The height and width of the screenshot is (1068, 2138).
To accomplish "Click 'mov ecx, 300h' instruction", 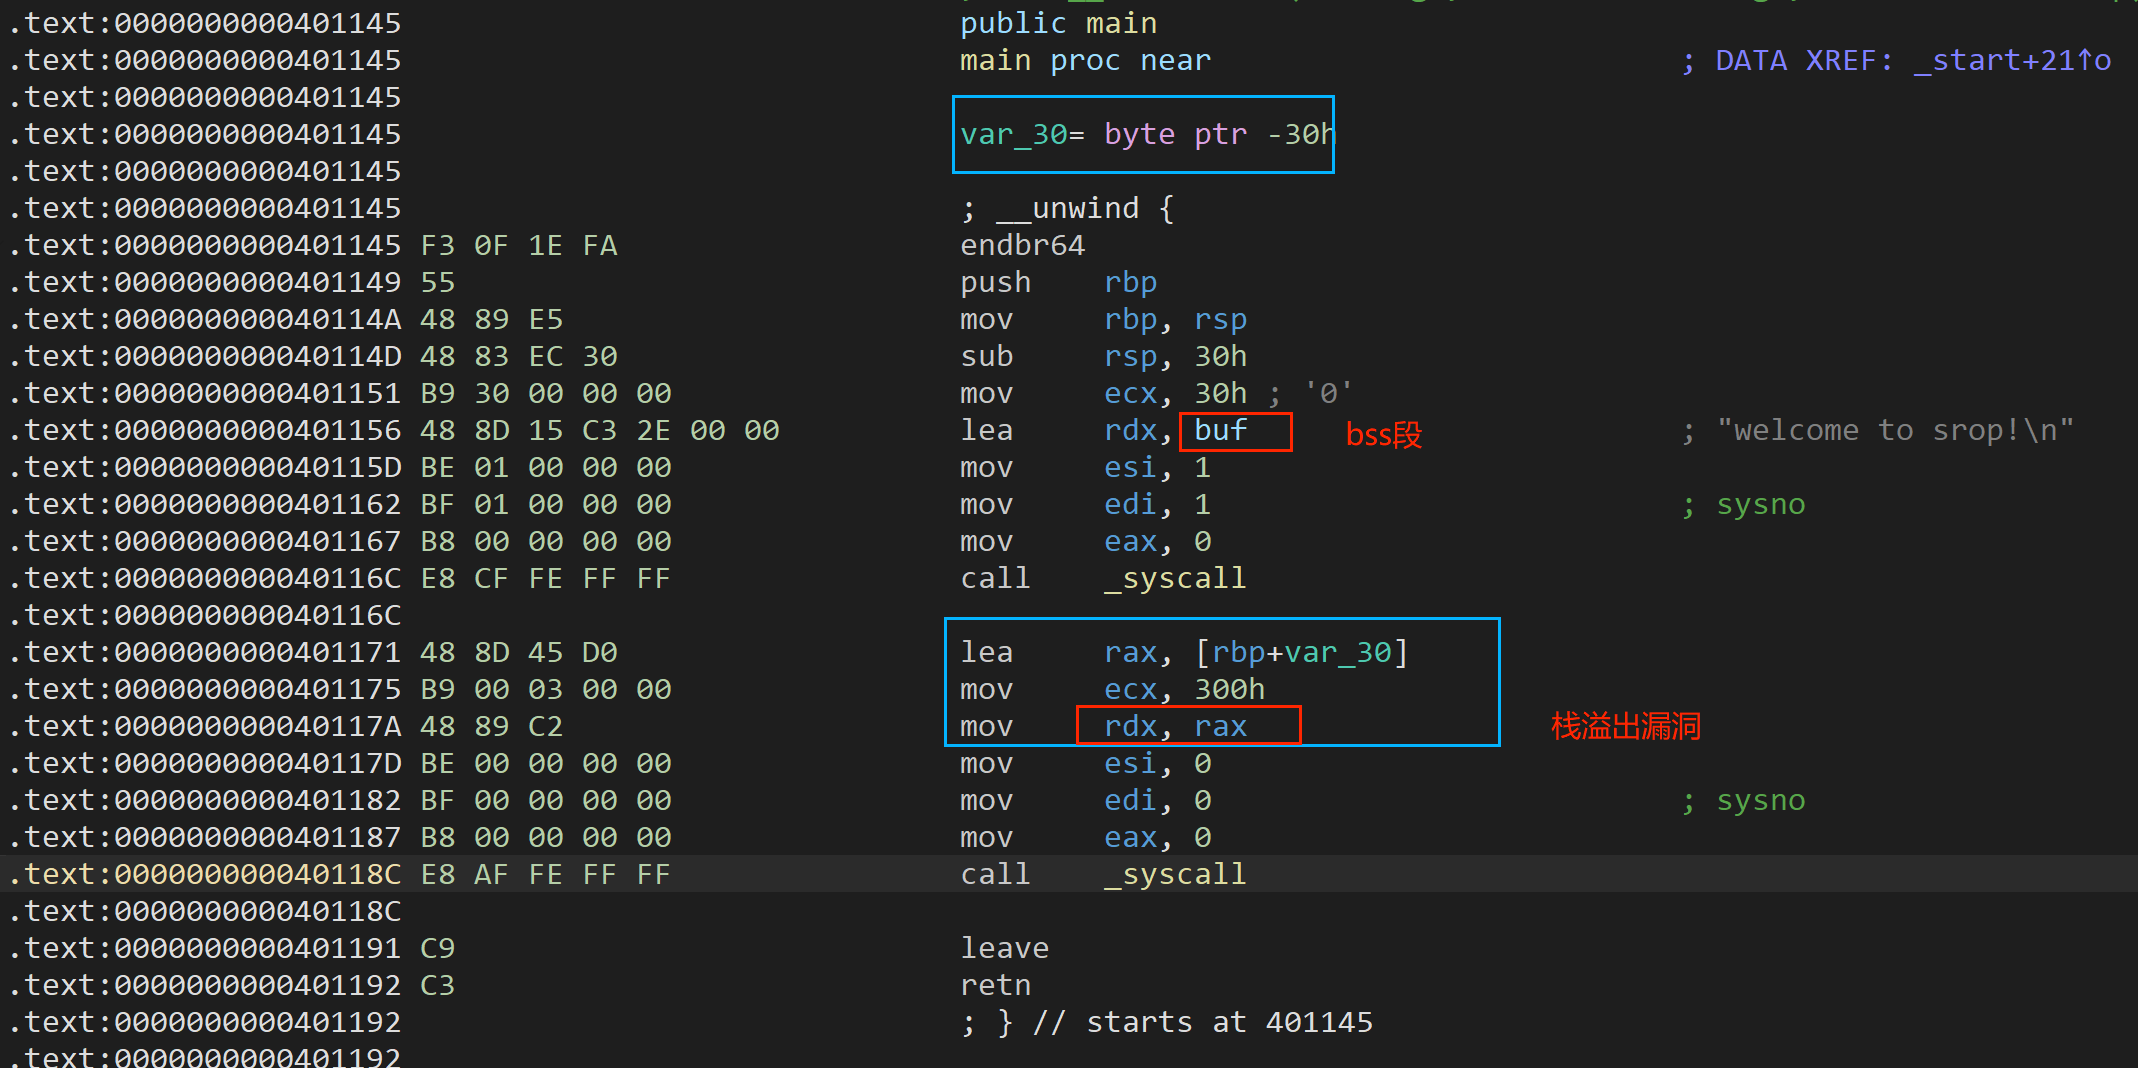I will coord(1112,689).
